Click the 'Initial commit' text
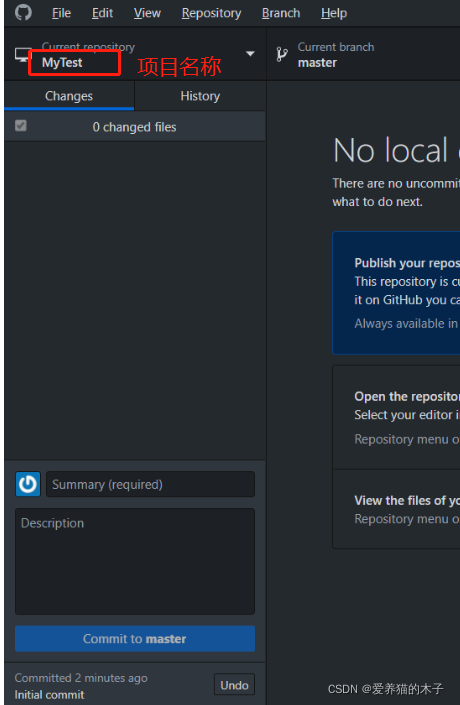The image size is (460, 705). tap(49, 695)
